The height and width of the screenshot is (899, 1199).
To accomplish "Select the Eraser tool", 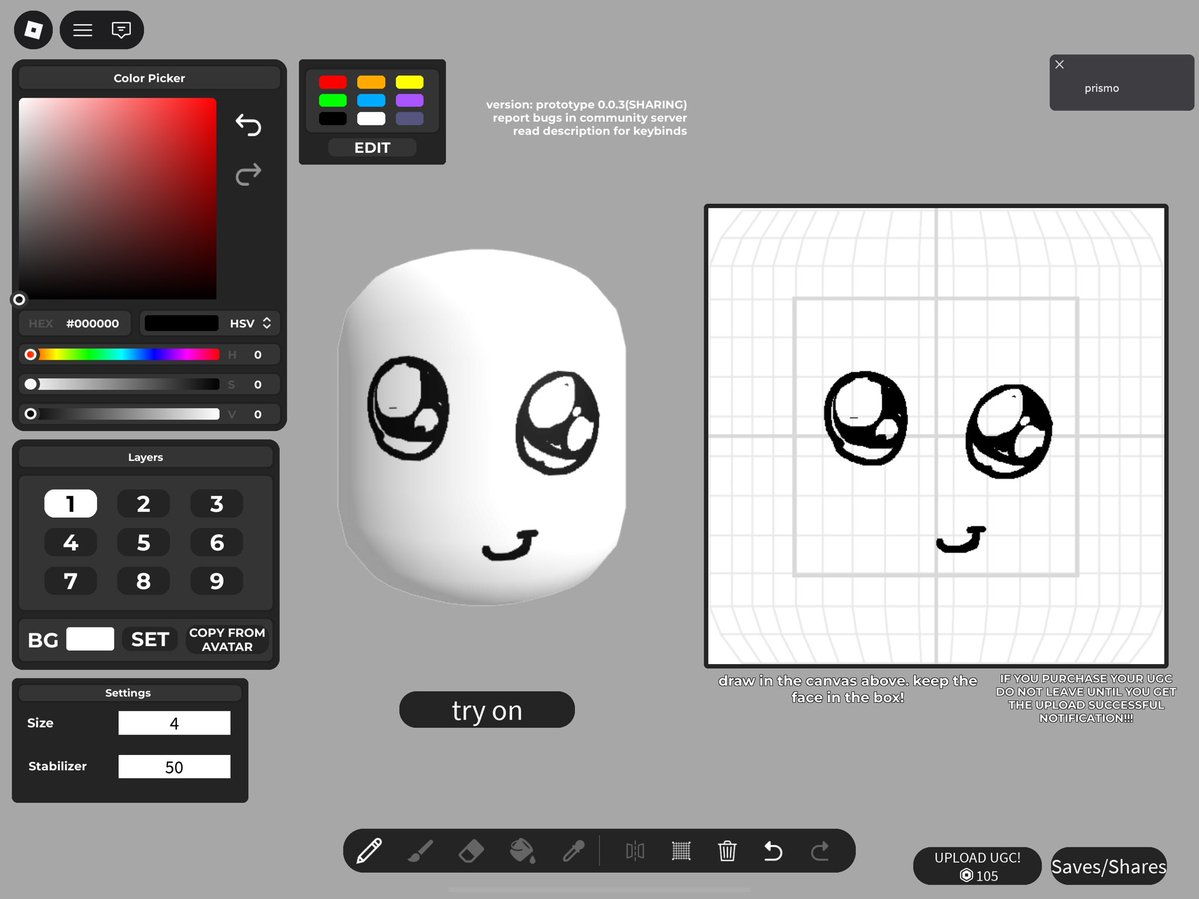I will (471, 851).
